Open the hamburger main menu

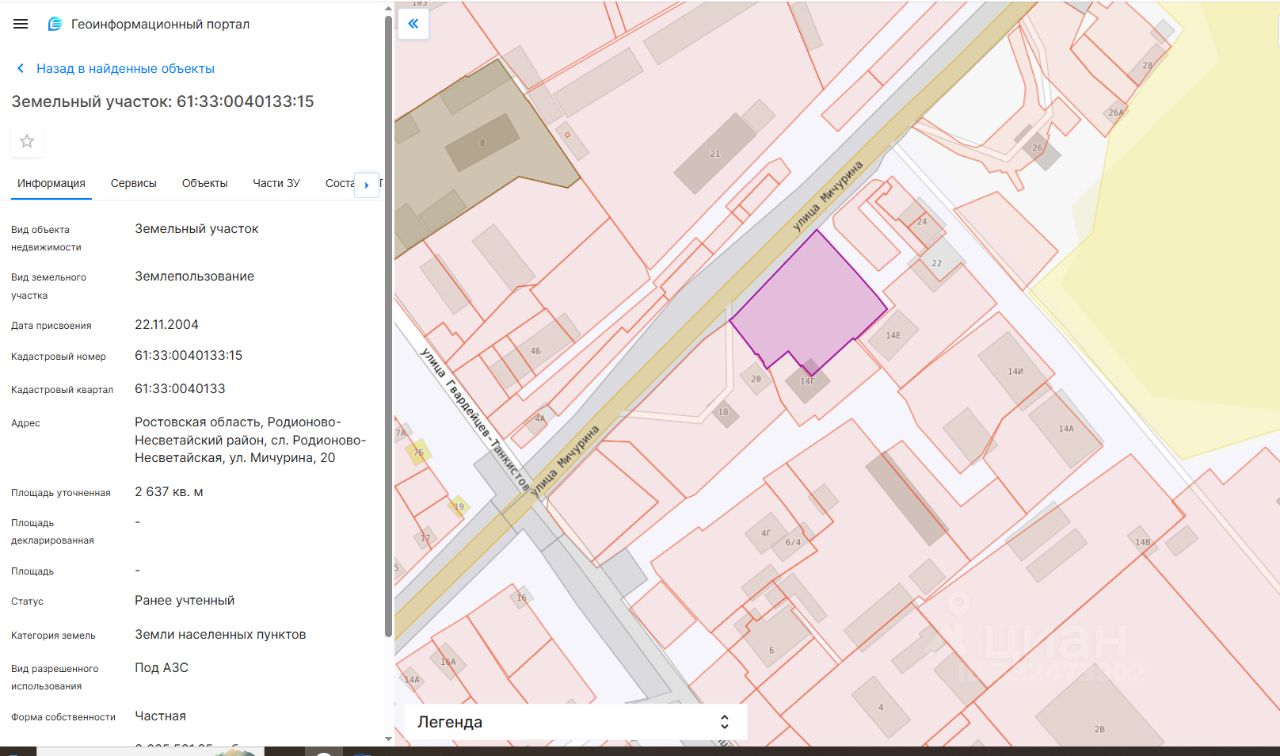coord(21,24)
